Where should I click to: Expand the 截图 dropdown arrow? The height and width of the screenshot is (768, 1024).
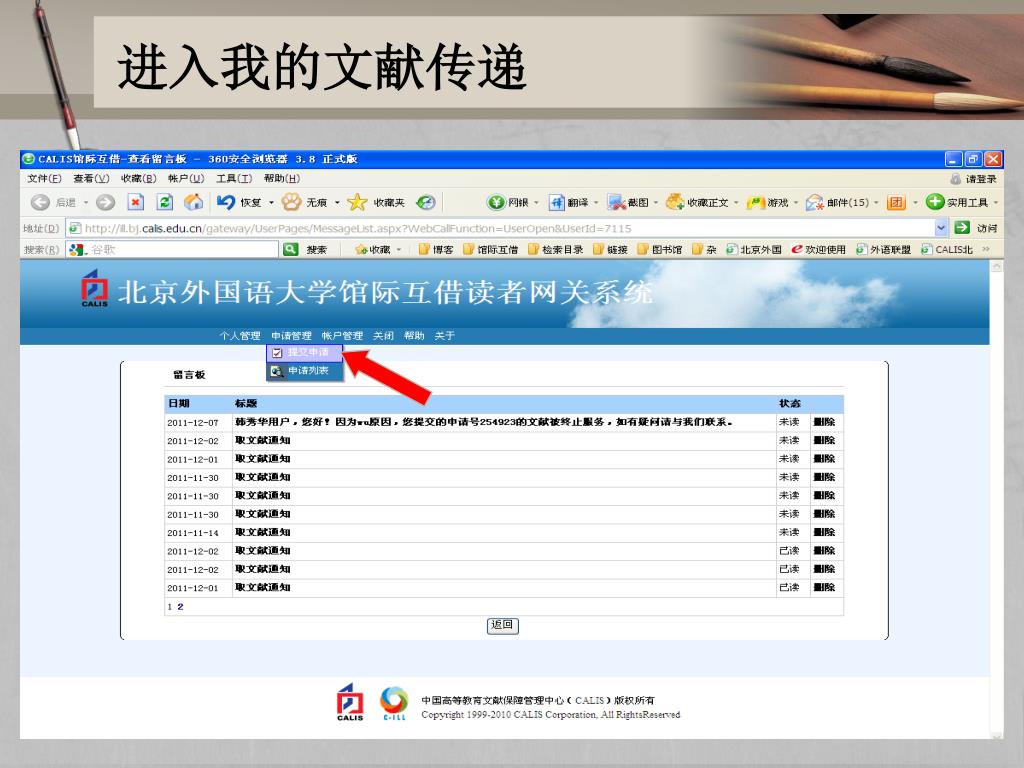656,202
